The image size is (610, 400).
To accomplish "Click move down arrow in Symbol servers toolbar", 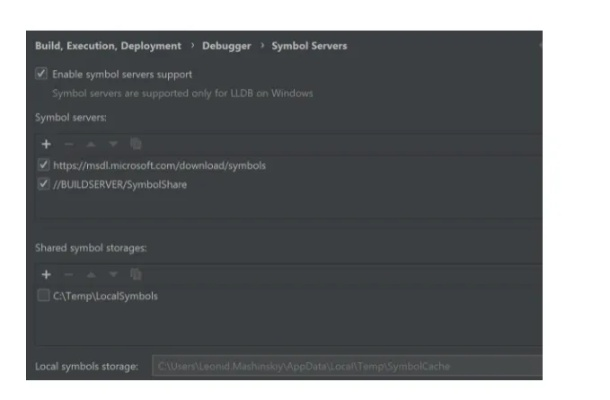I will pos(113,144).
